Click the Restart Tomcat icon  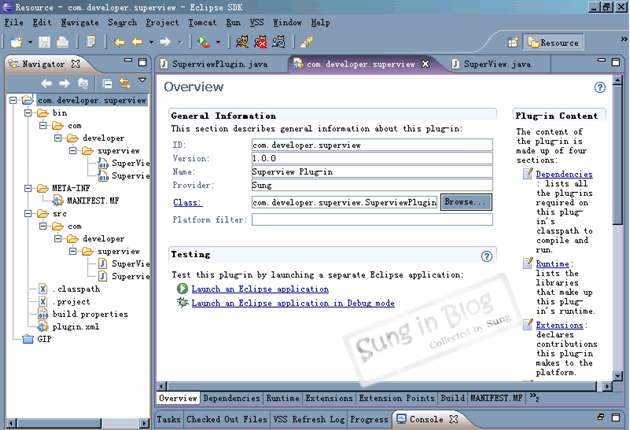coord(279,42)
